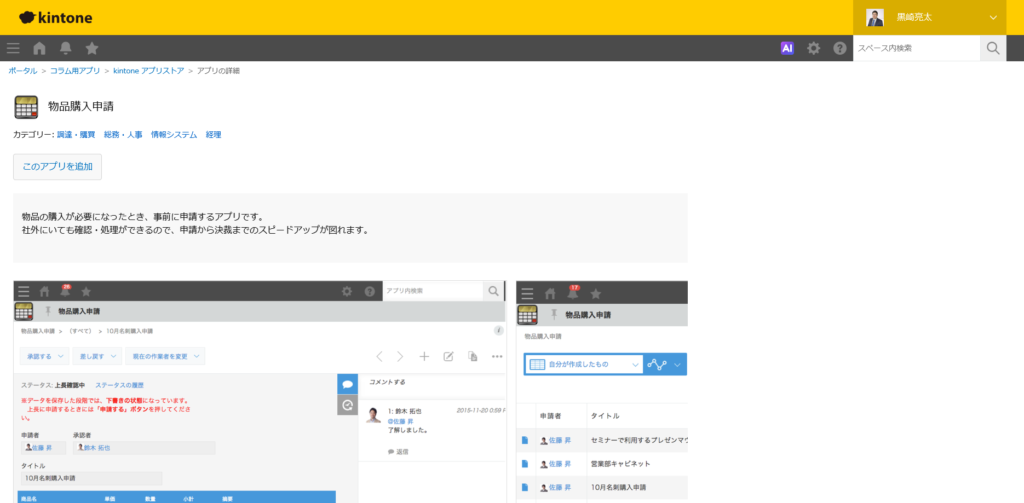Viewport: 1024px width, 503px height.
Task: Click the 物品購入申請 calculator app icon
Action: coord(26,106)
